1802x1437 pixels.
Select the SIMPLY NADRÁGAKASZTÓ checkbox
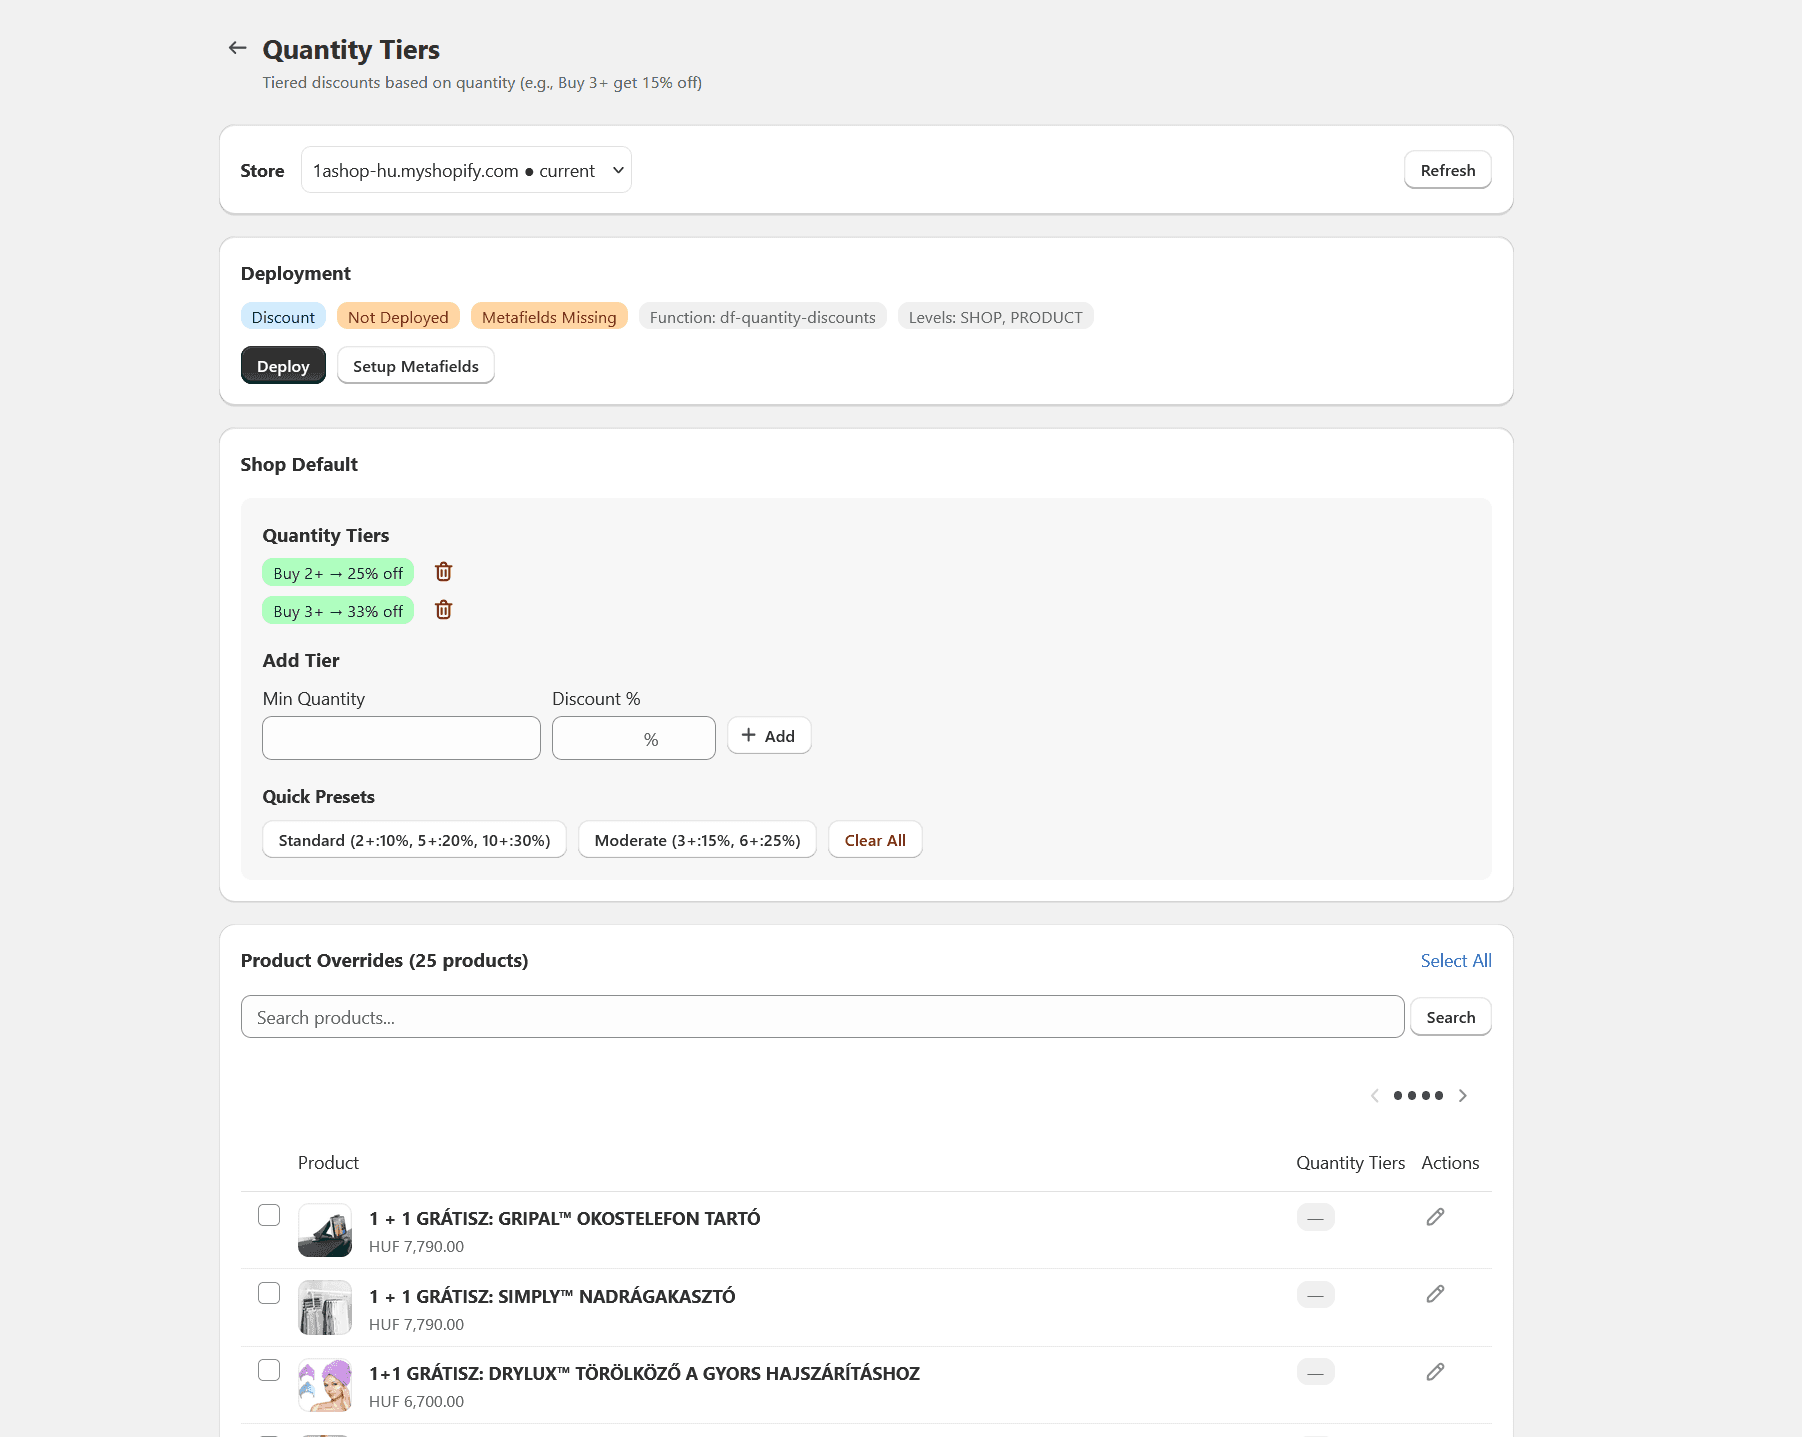click(269, 1293)
